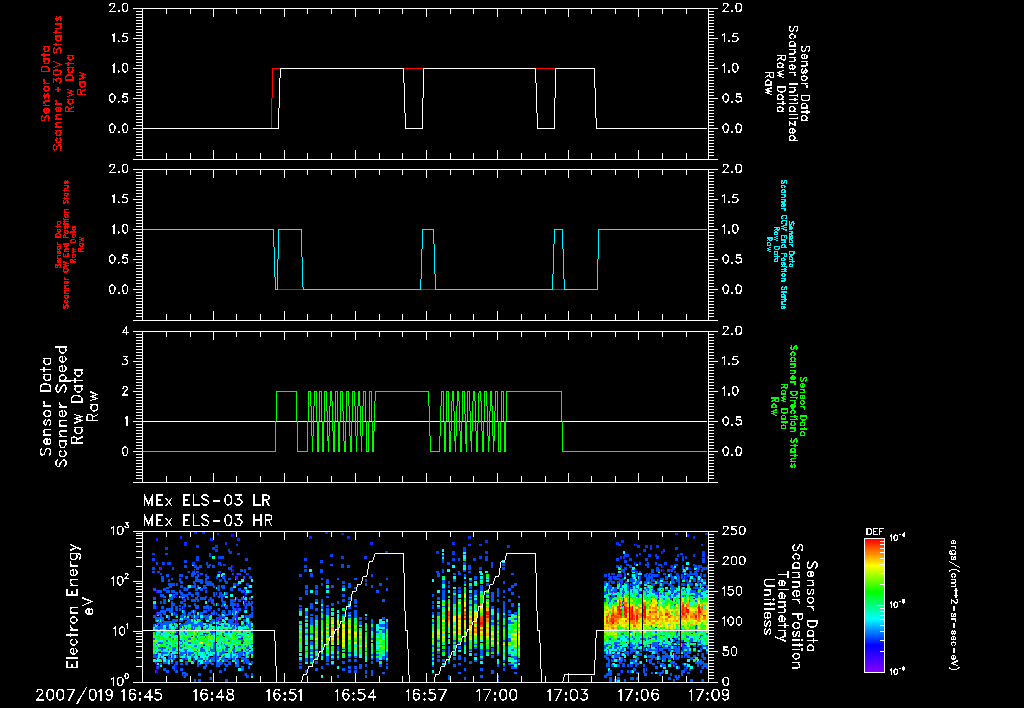
Task: Click the 10^-4 label at the color bar top
Action: [898, 538]
